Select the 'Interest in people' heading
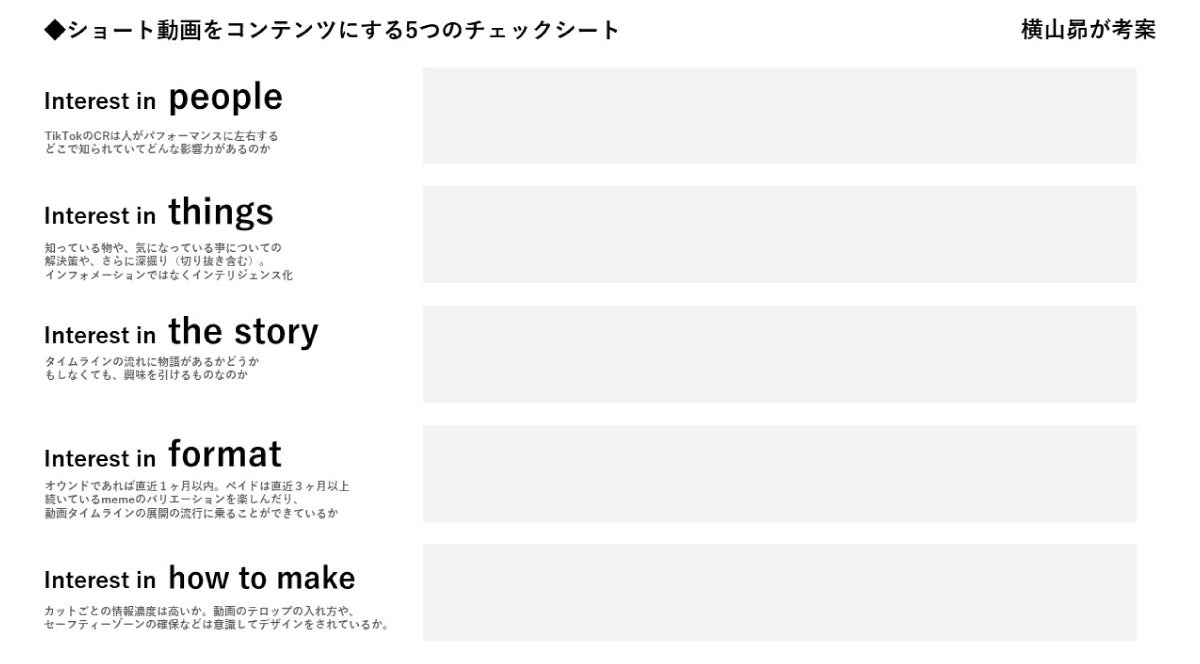The image size is (1200, 664). tap(163, 99)
